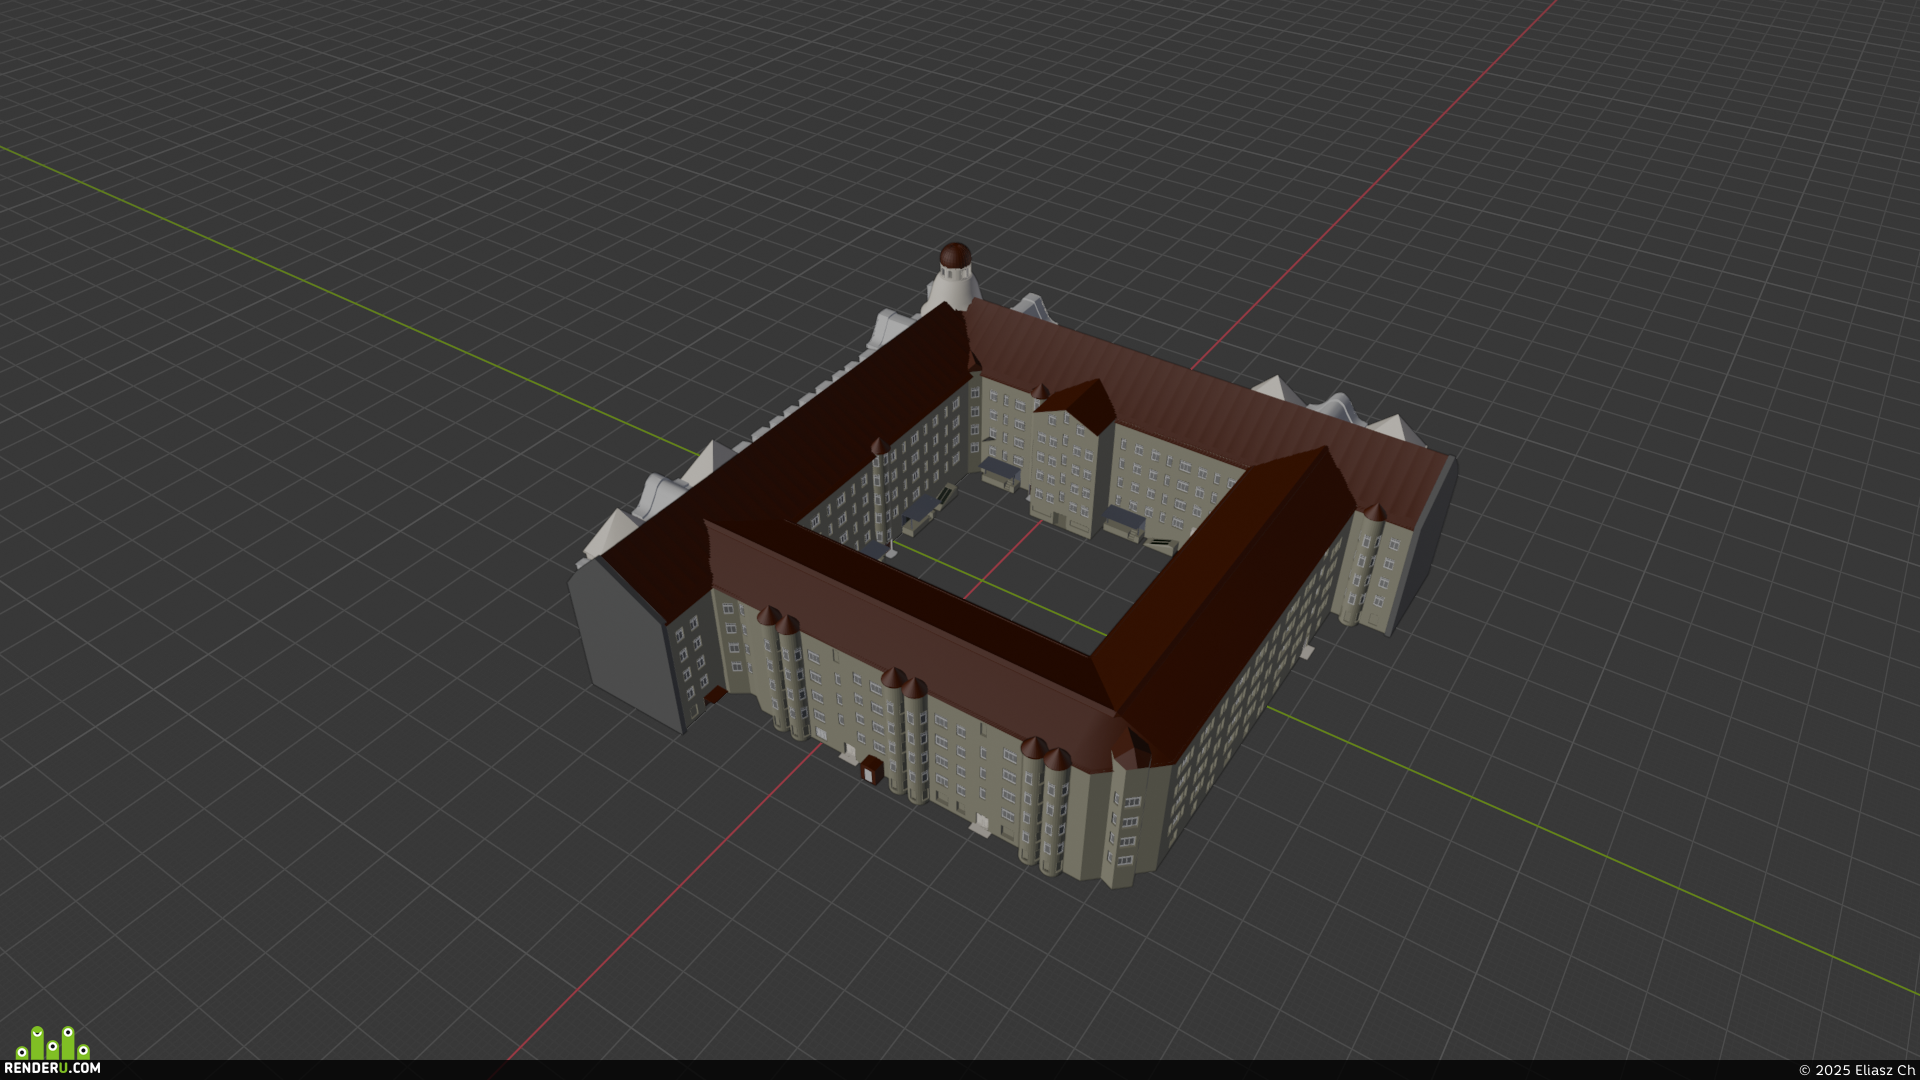Select the turret pair nearest the chamfered corner
Screen dimensions: 1920x1080
[1045, 806]
